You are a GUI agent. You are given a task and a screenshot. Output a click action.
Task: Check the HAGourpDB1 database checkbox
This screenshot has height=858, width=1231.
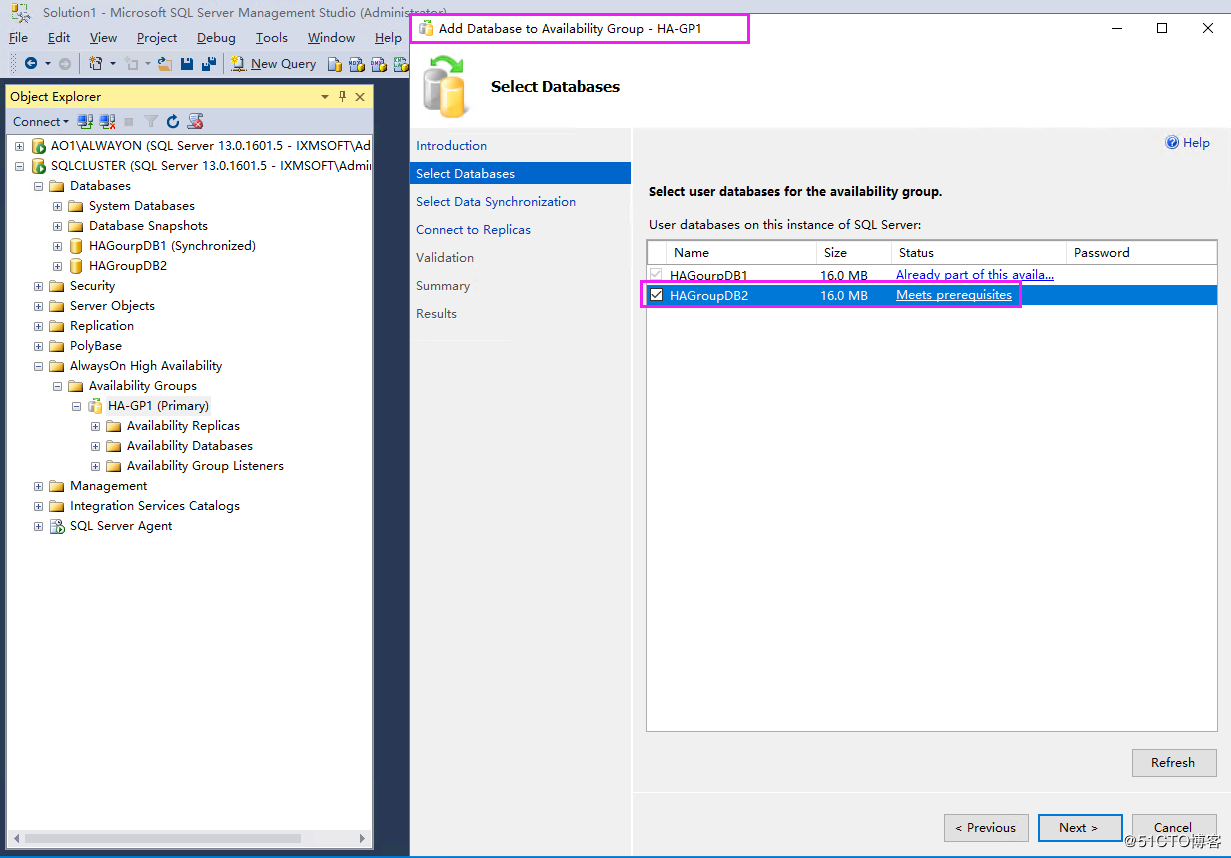pyautogui.click(x=656, y=274)
